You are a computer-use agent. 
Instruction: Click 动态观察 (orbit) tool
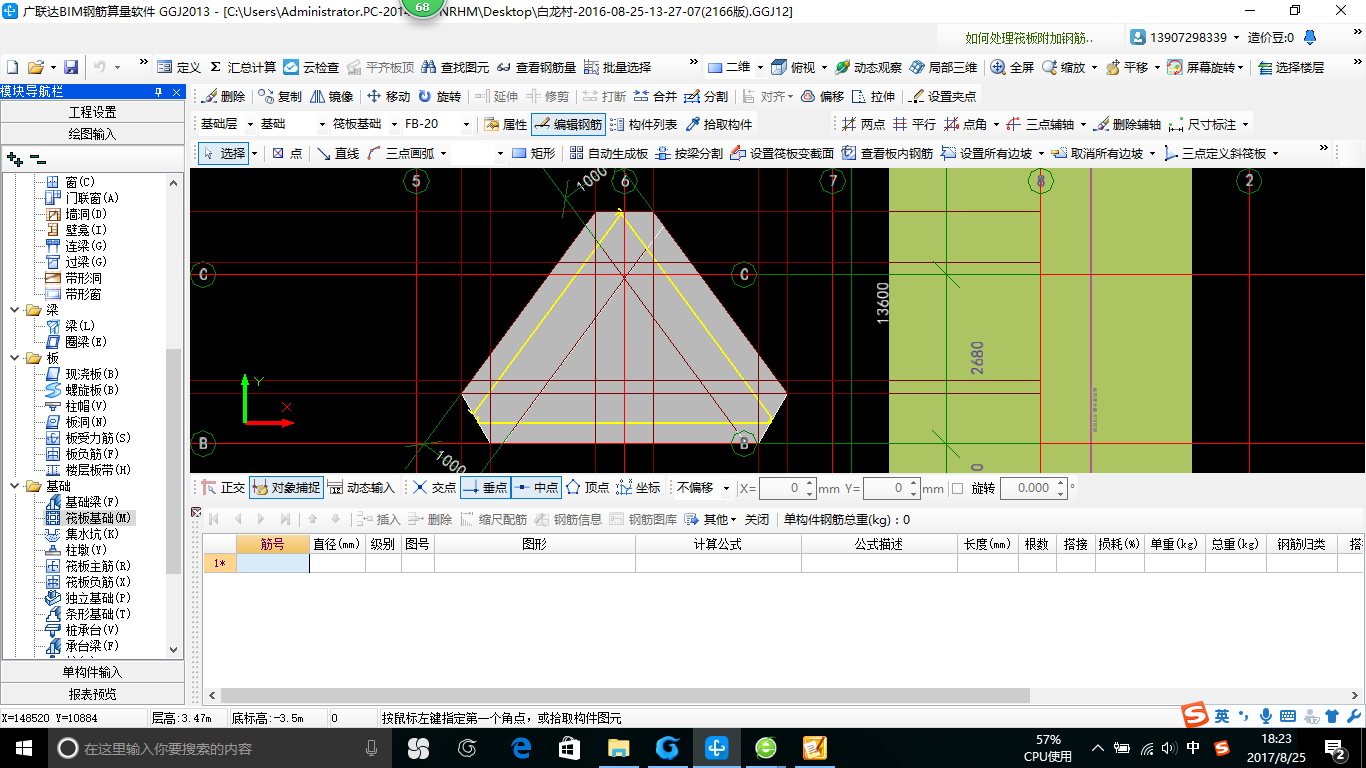pyautogui.click(x=868, y=67)
